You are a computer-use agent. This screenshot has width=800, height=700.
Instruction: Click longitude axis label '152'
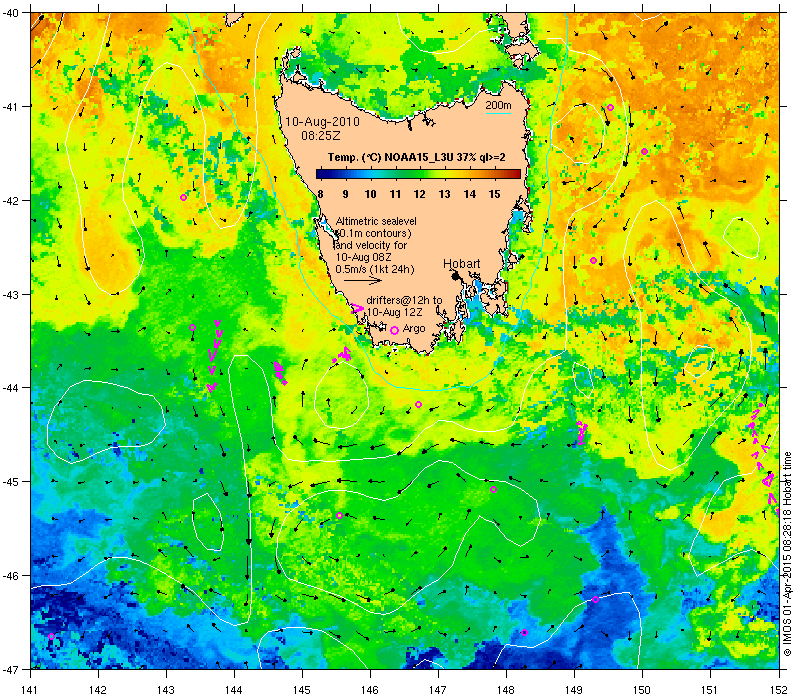pos(779,690)
